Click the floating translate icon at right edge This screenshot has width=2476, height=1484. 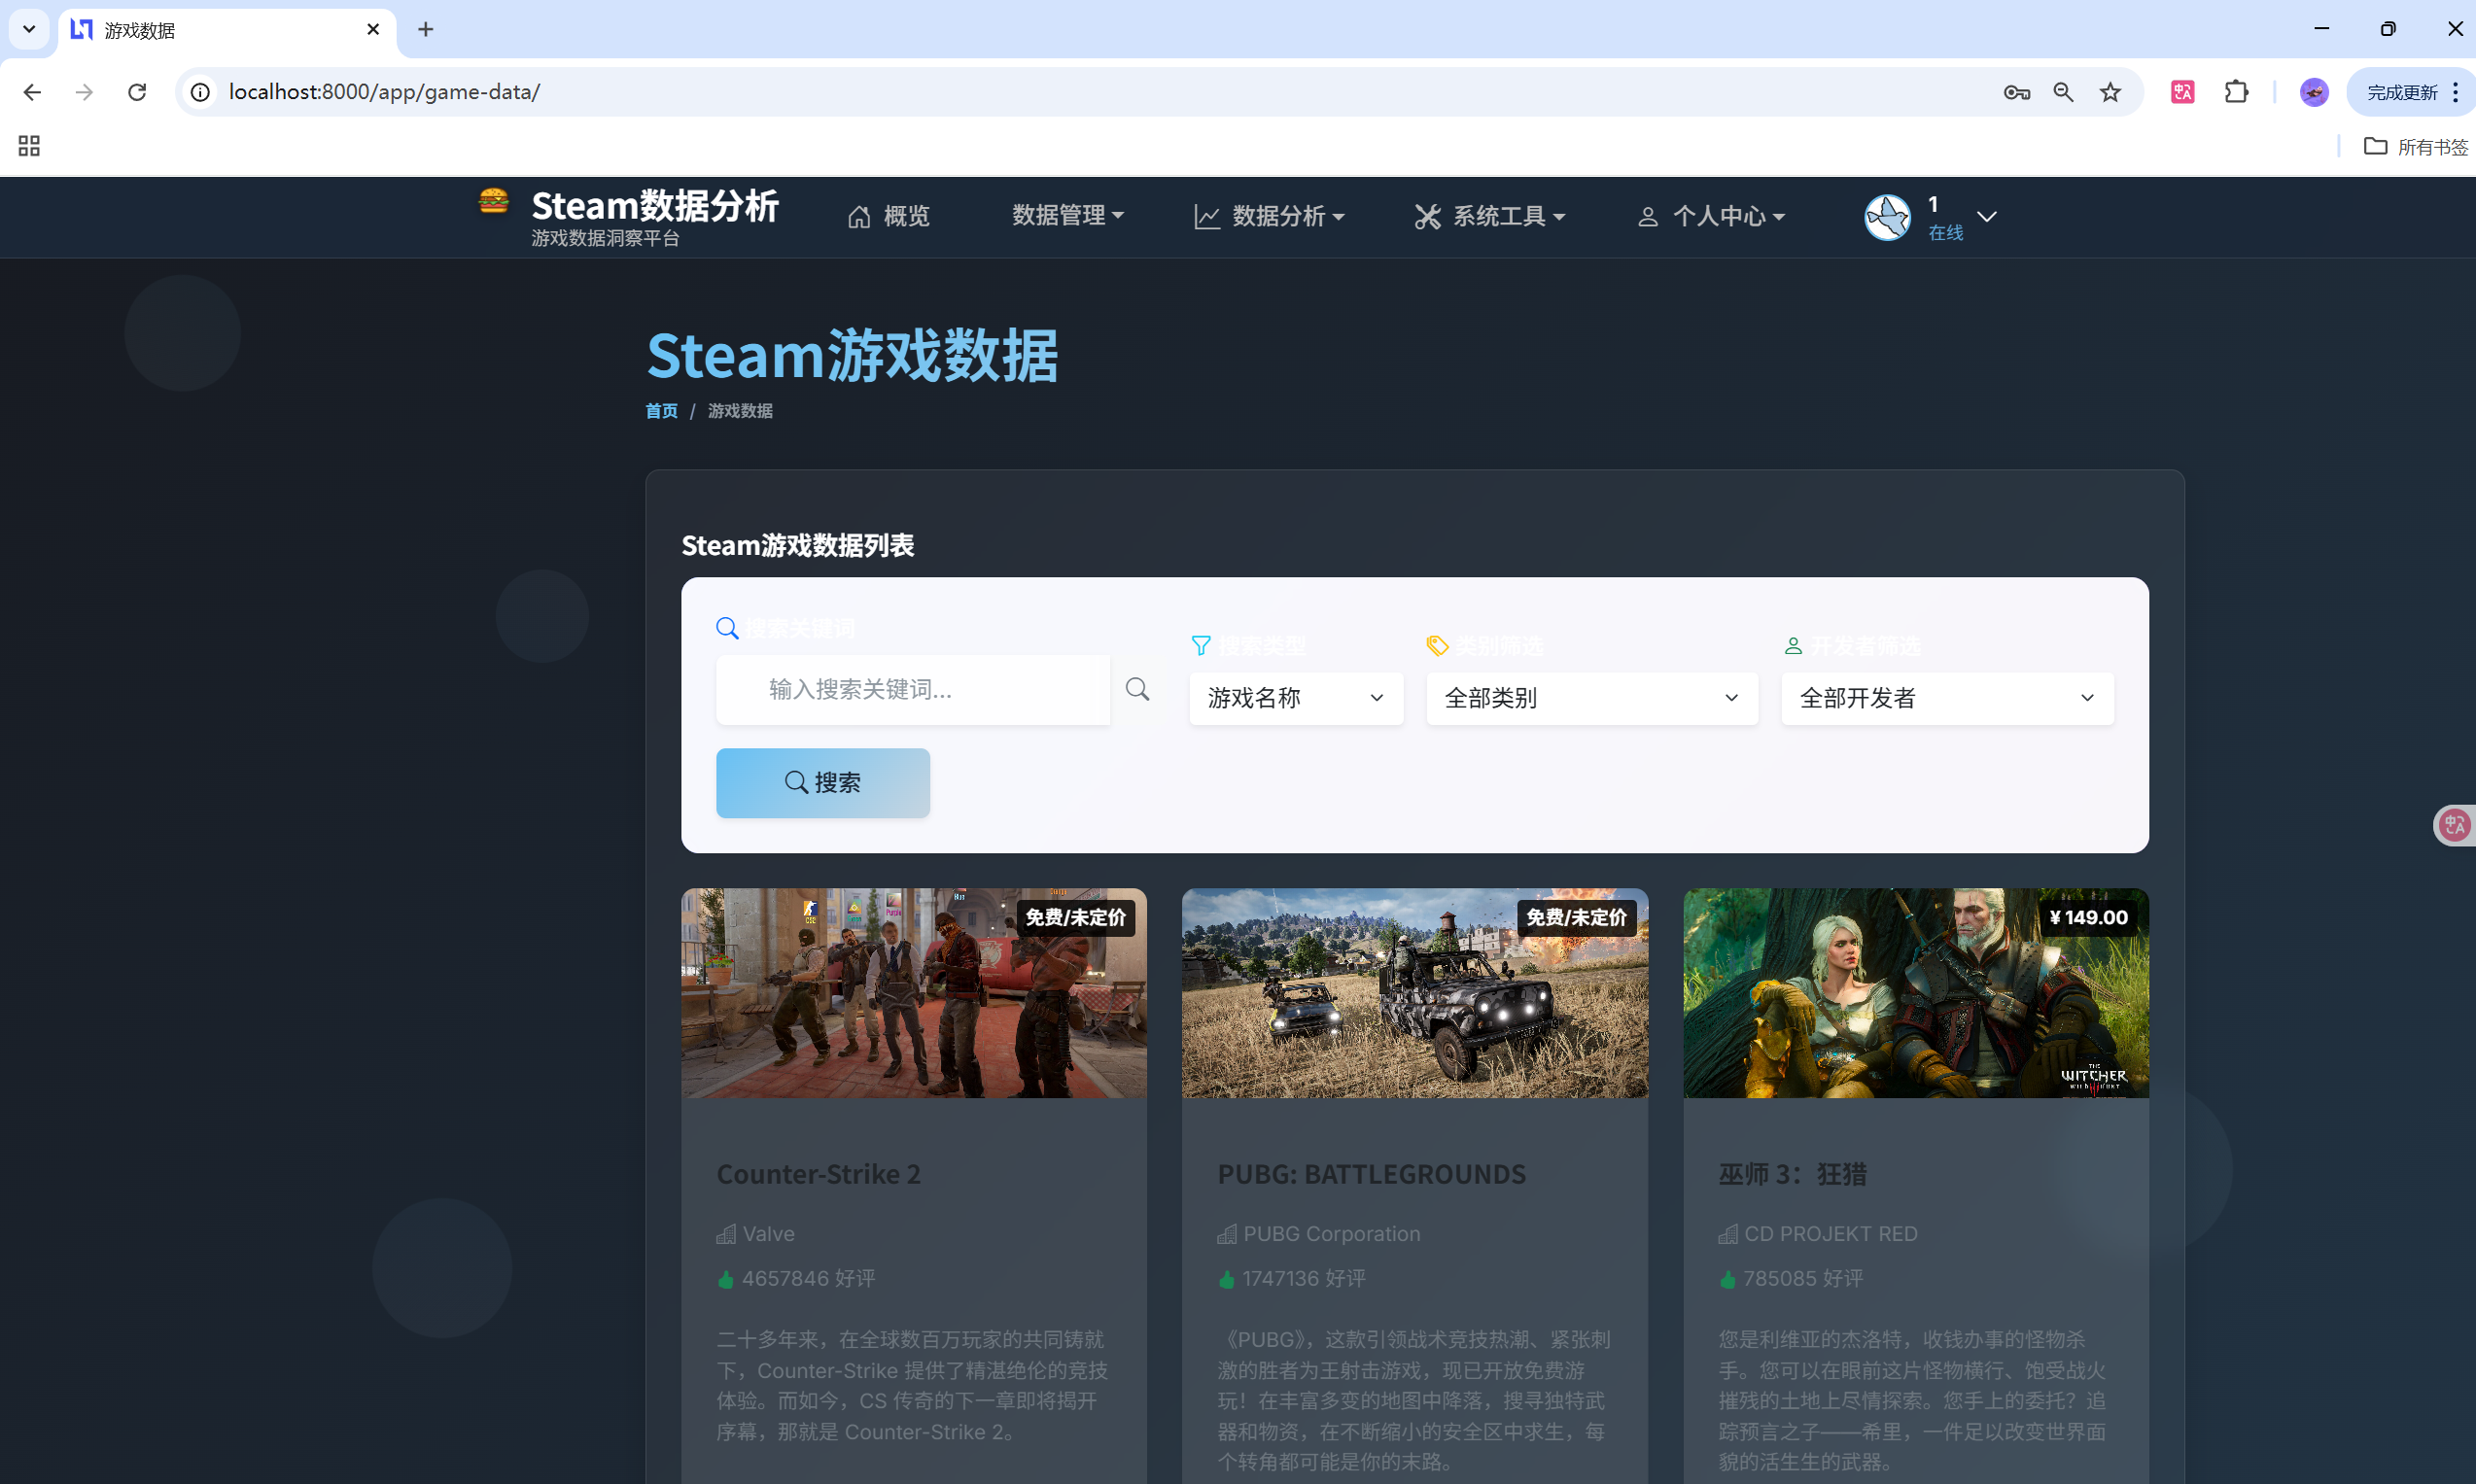(x=2454, y=825)
